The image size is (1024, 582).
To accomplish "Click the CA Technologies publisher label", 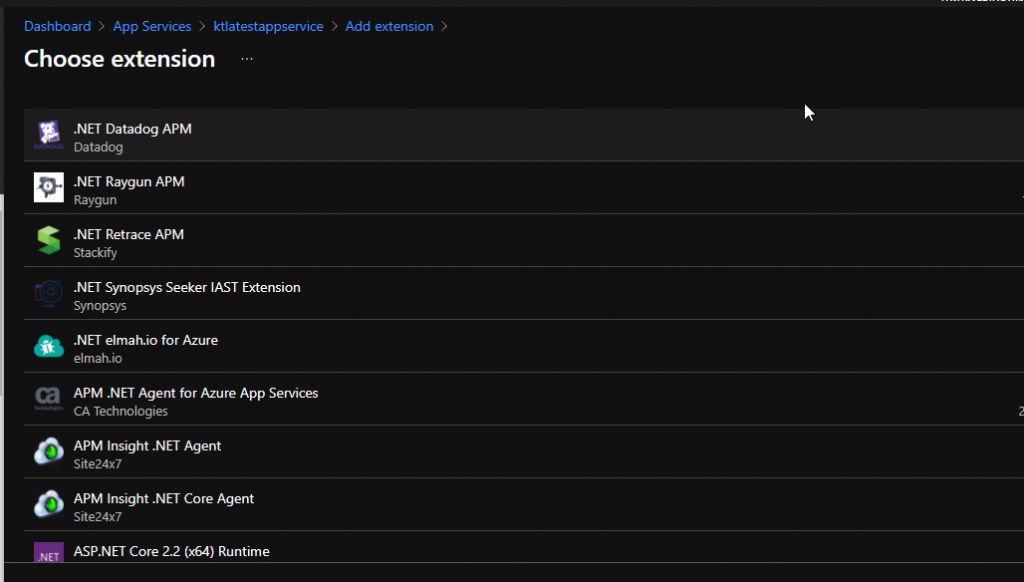I will point(121,412).
